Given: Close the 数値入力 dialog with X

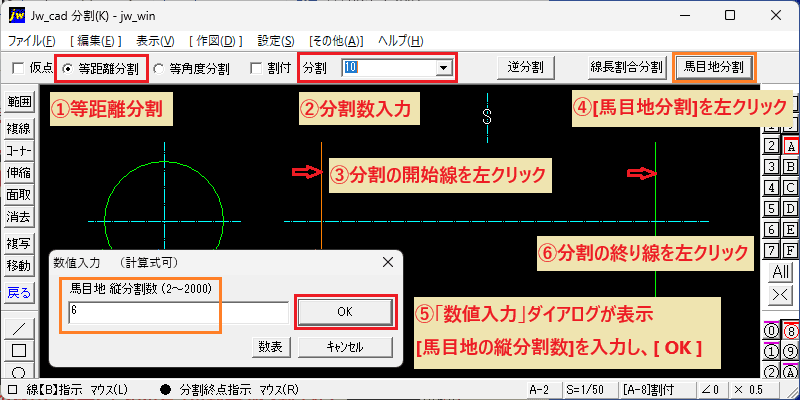Looking at the screenshot, I should tap(388, 262).
